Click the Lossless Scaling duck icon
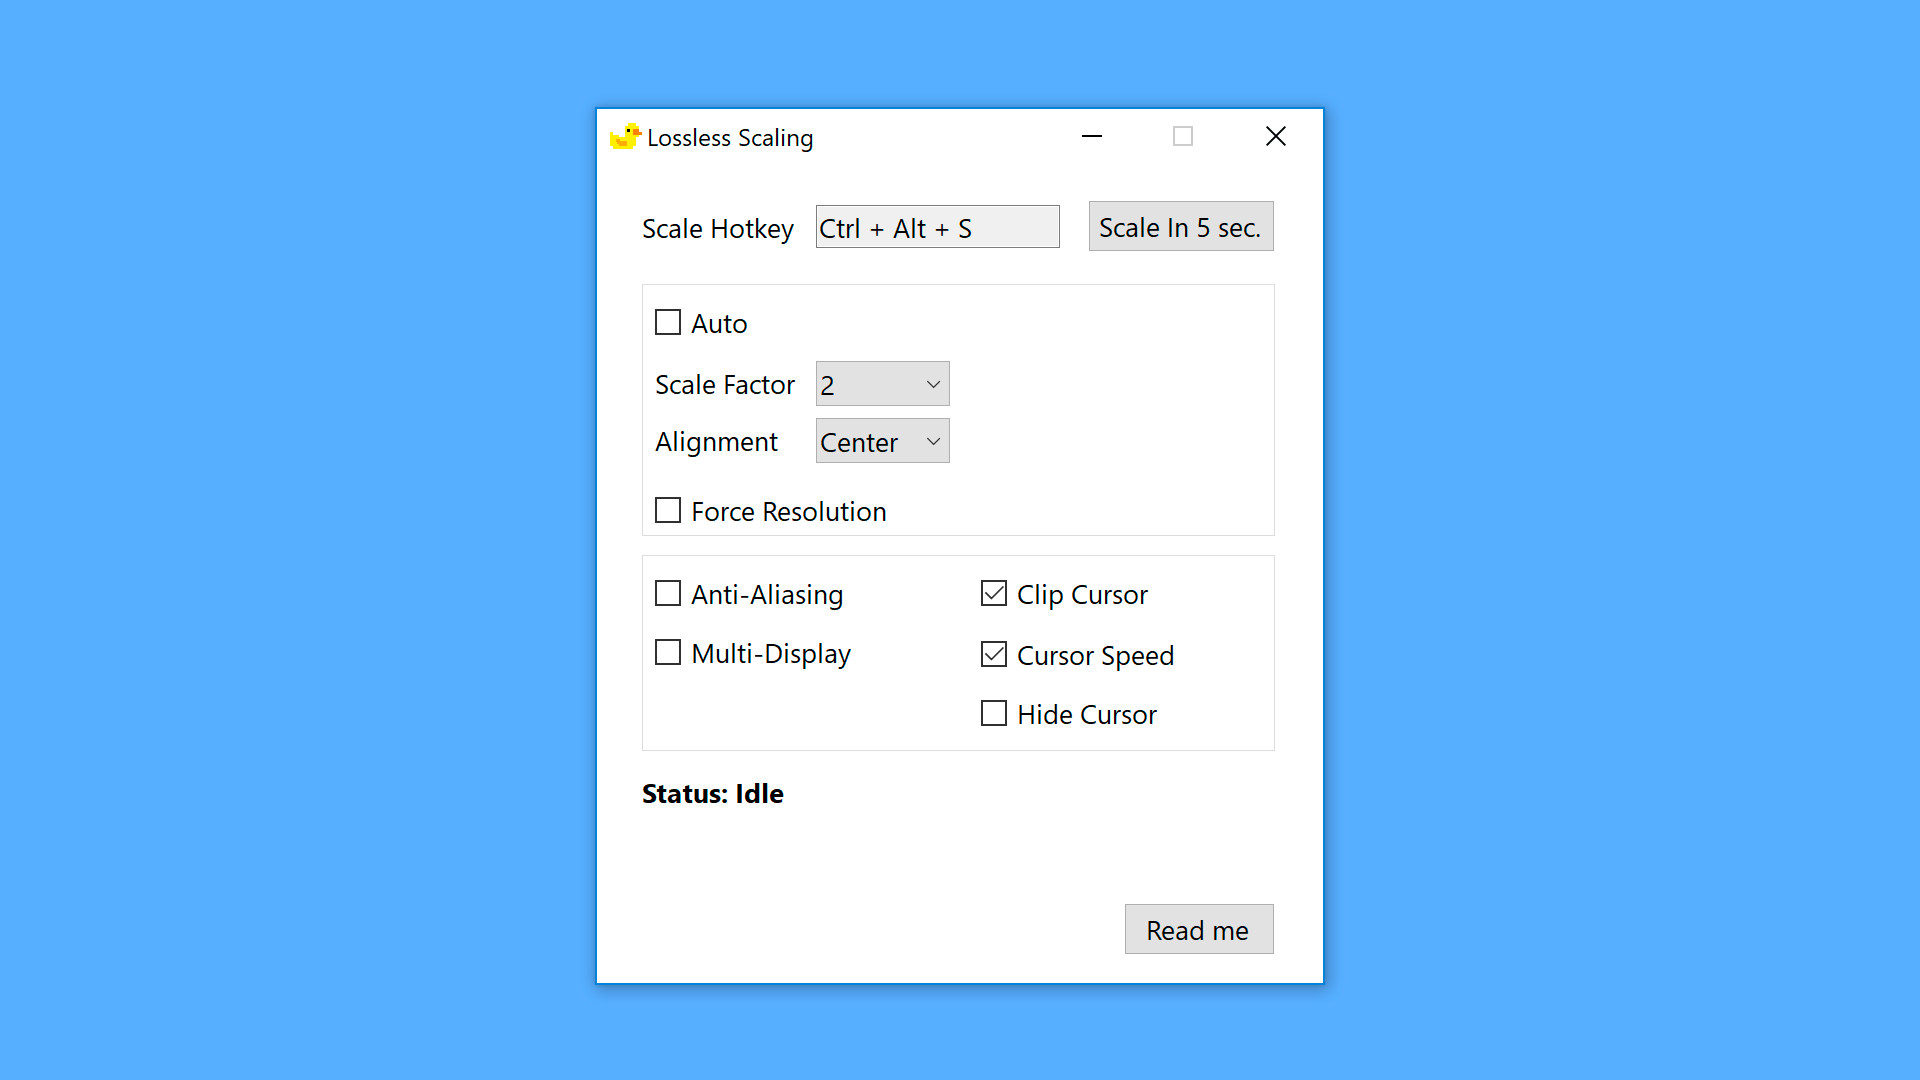This screenshot has width=1920, height=1080. tap(625, 137)
